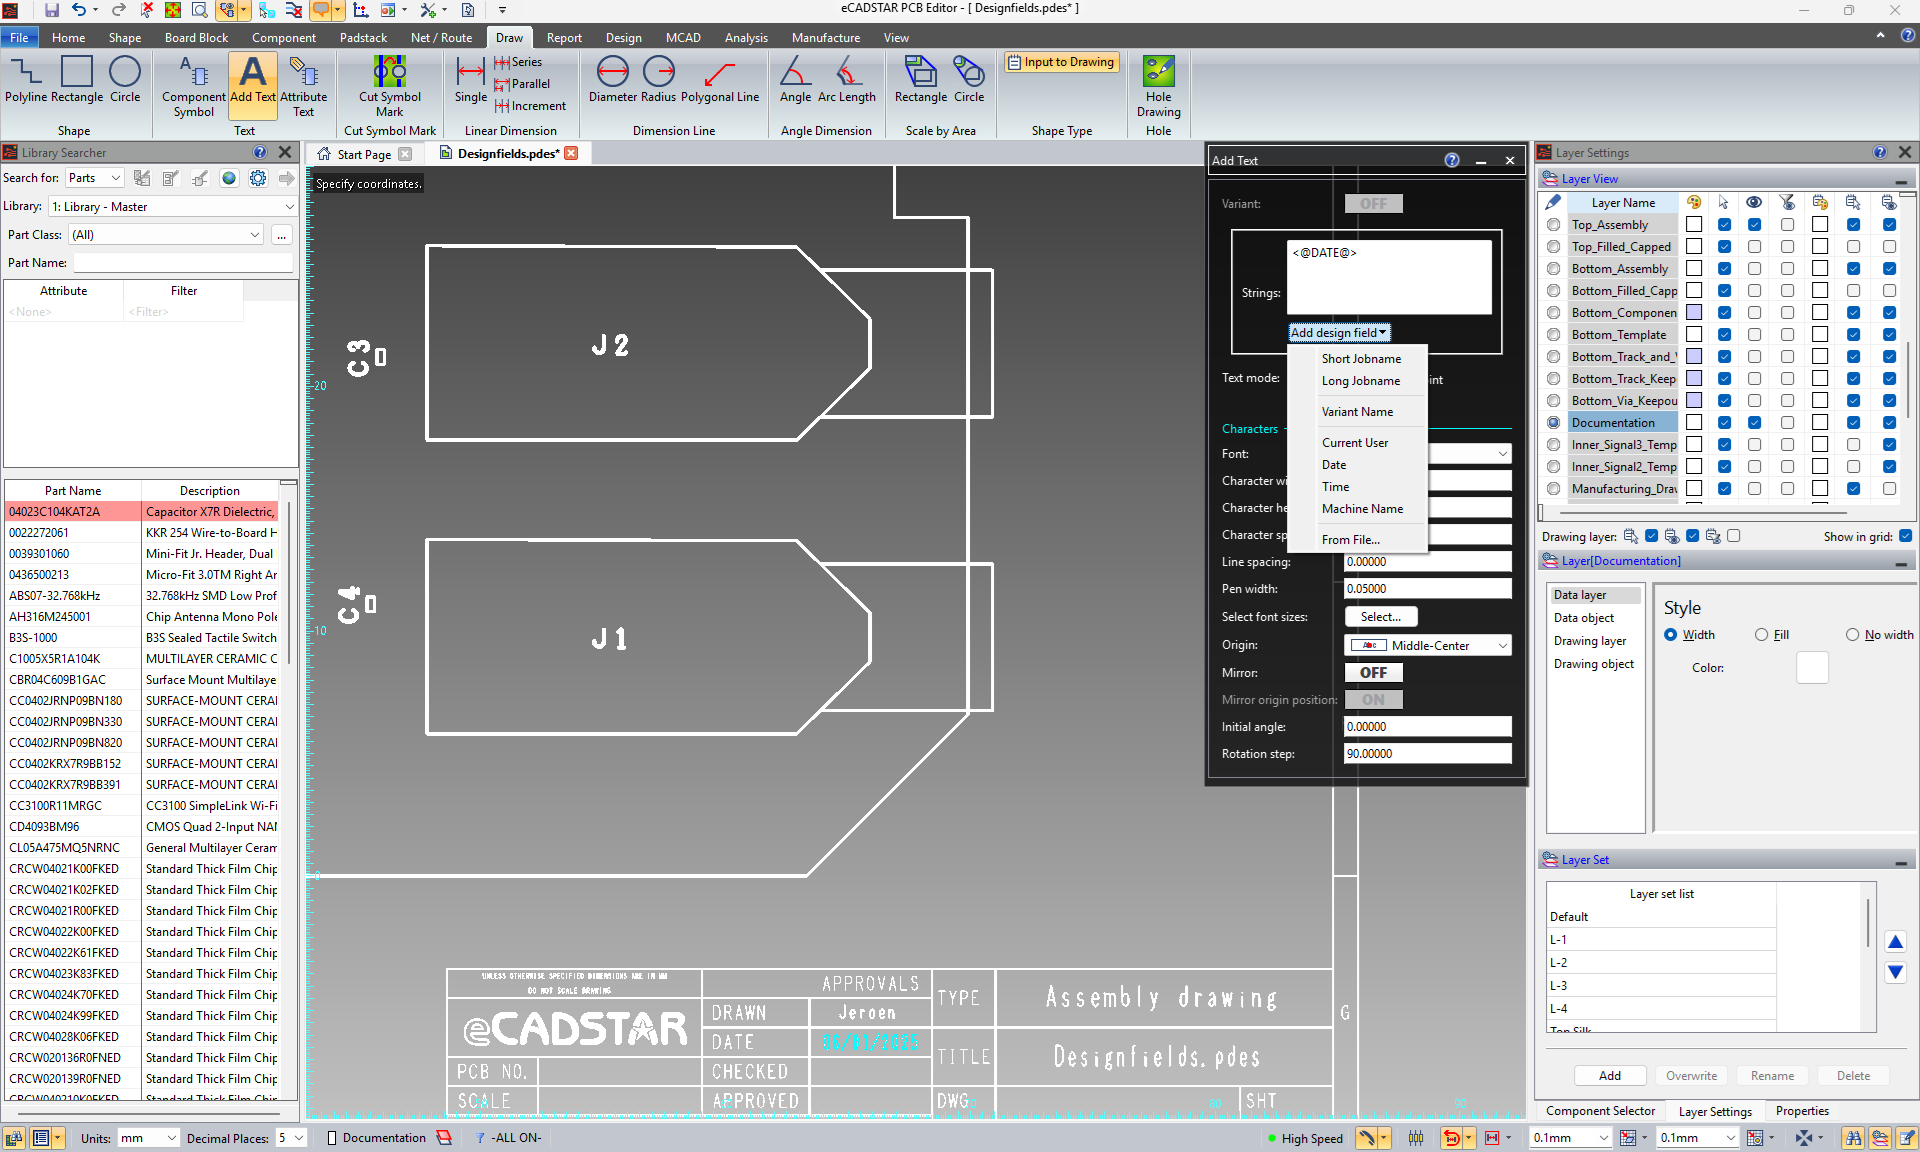Click Bottom_Componen layer color swatch
1920x1152 pixels.
(1694, 313)
